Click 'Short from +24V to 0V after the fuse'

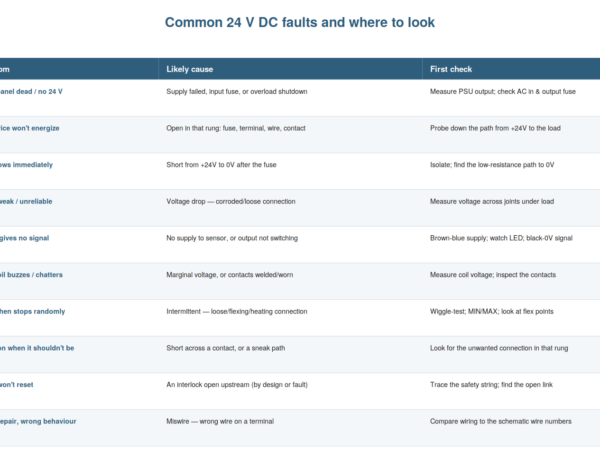221,165
